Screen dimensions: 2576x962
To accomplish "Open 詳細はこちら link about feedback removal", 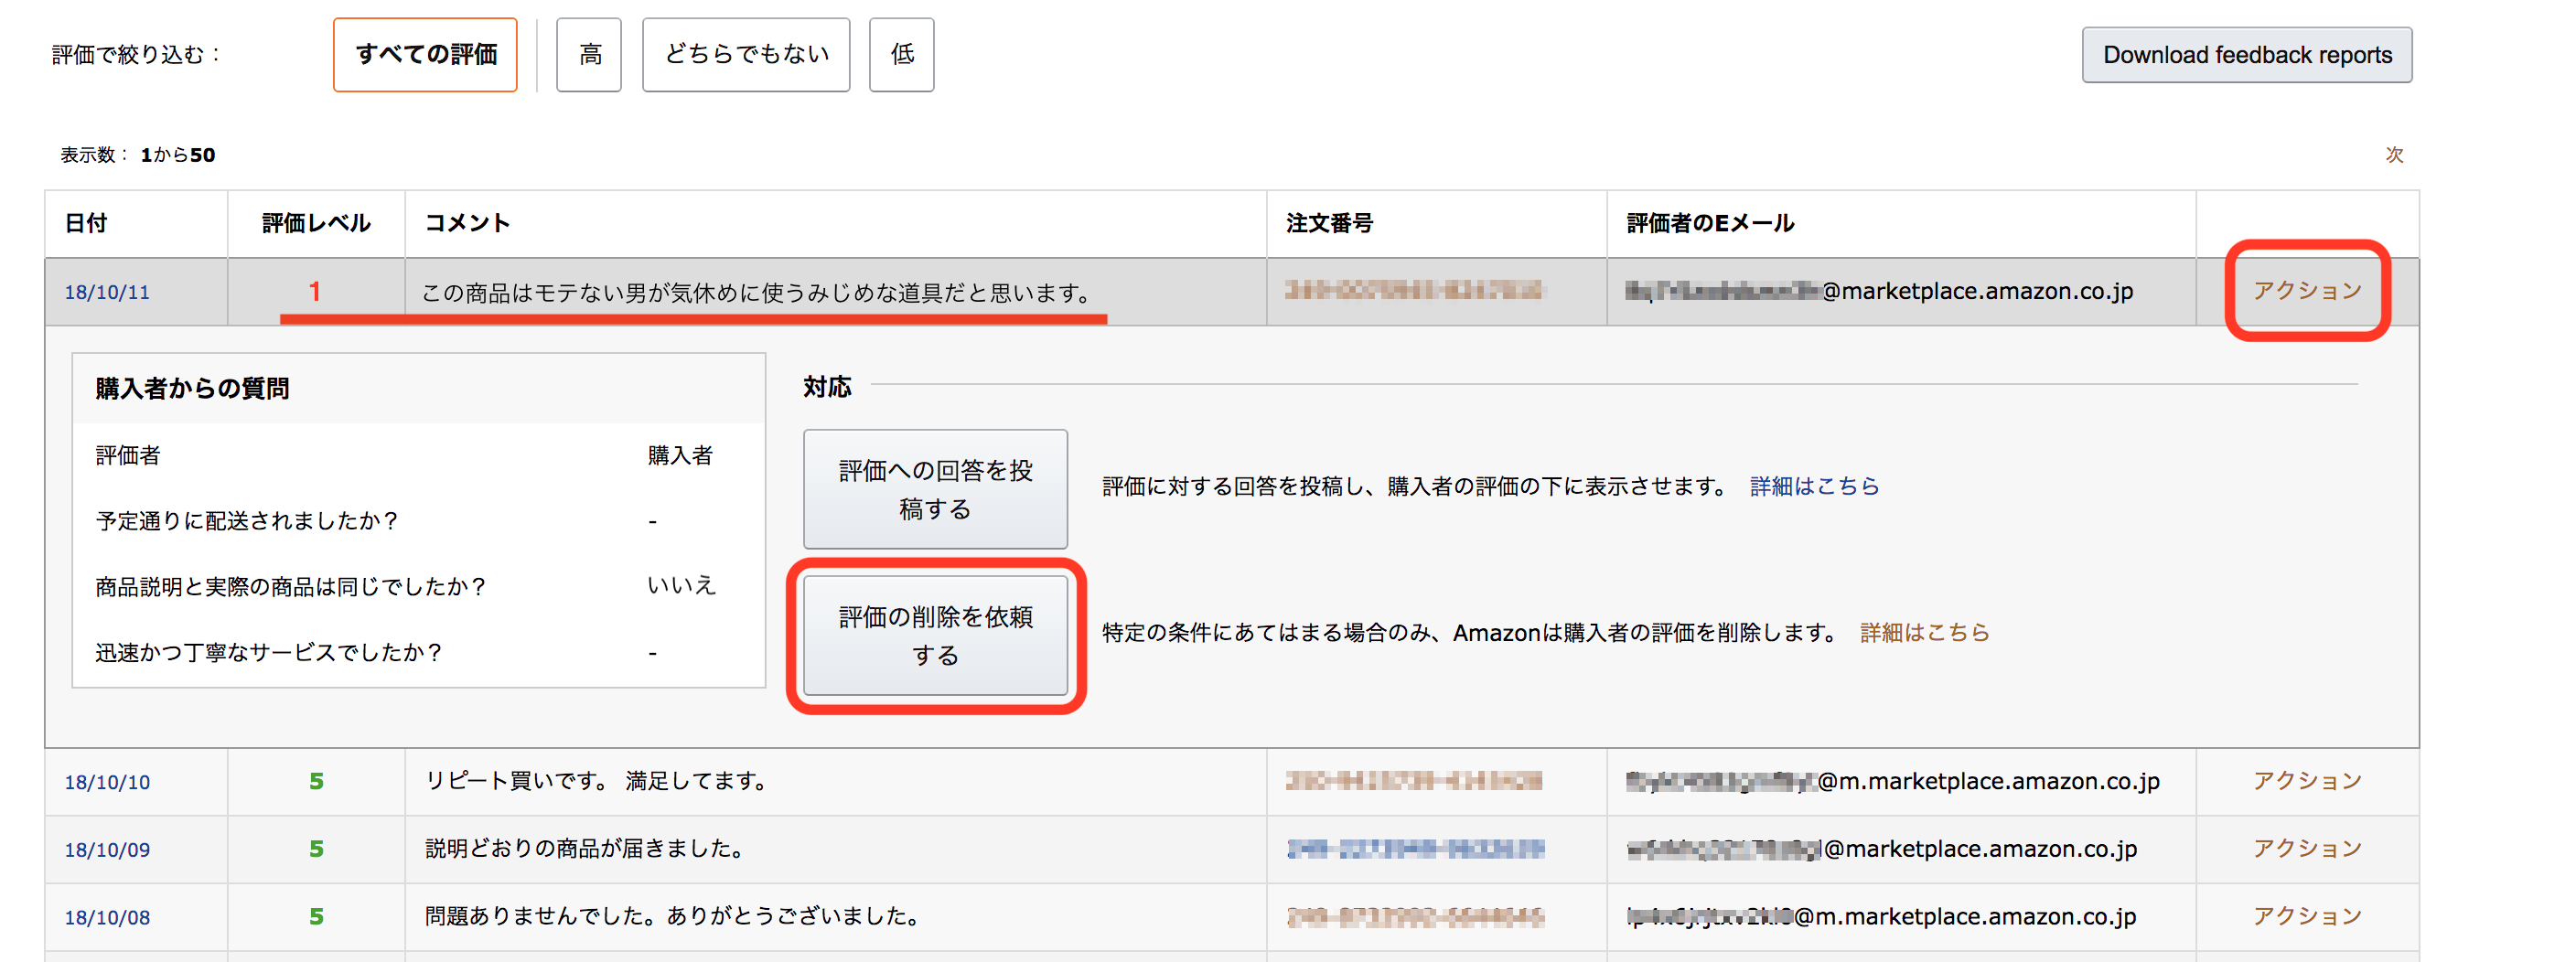I will click(1924, 633).
